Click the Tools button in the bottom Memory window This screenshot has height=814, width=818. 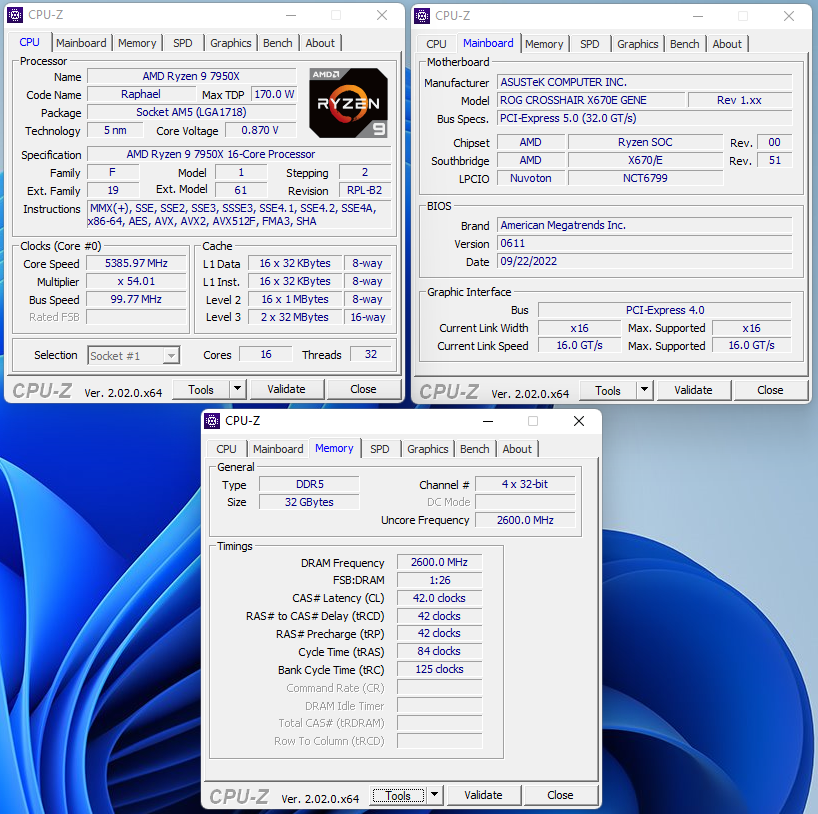(x=398, y=795)
